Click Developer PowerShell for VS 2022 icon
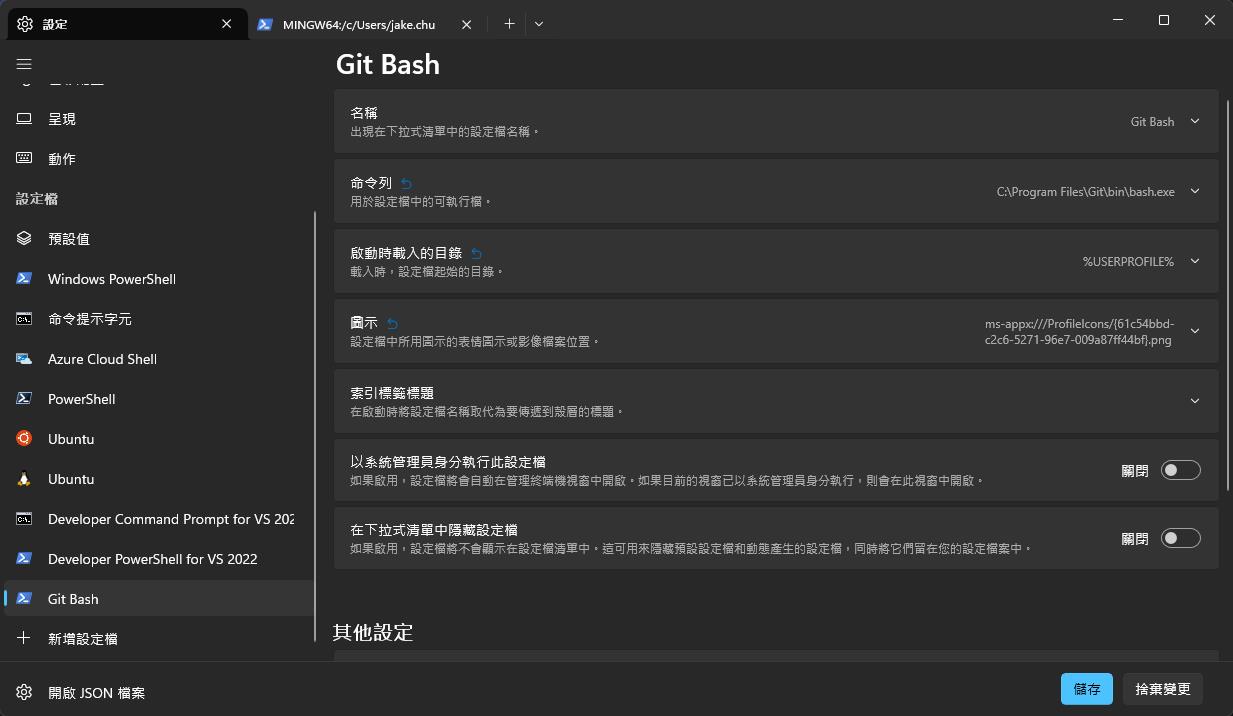 [24, 558]
